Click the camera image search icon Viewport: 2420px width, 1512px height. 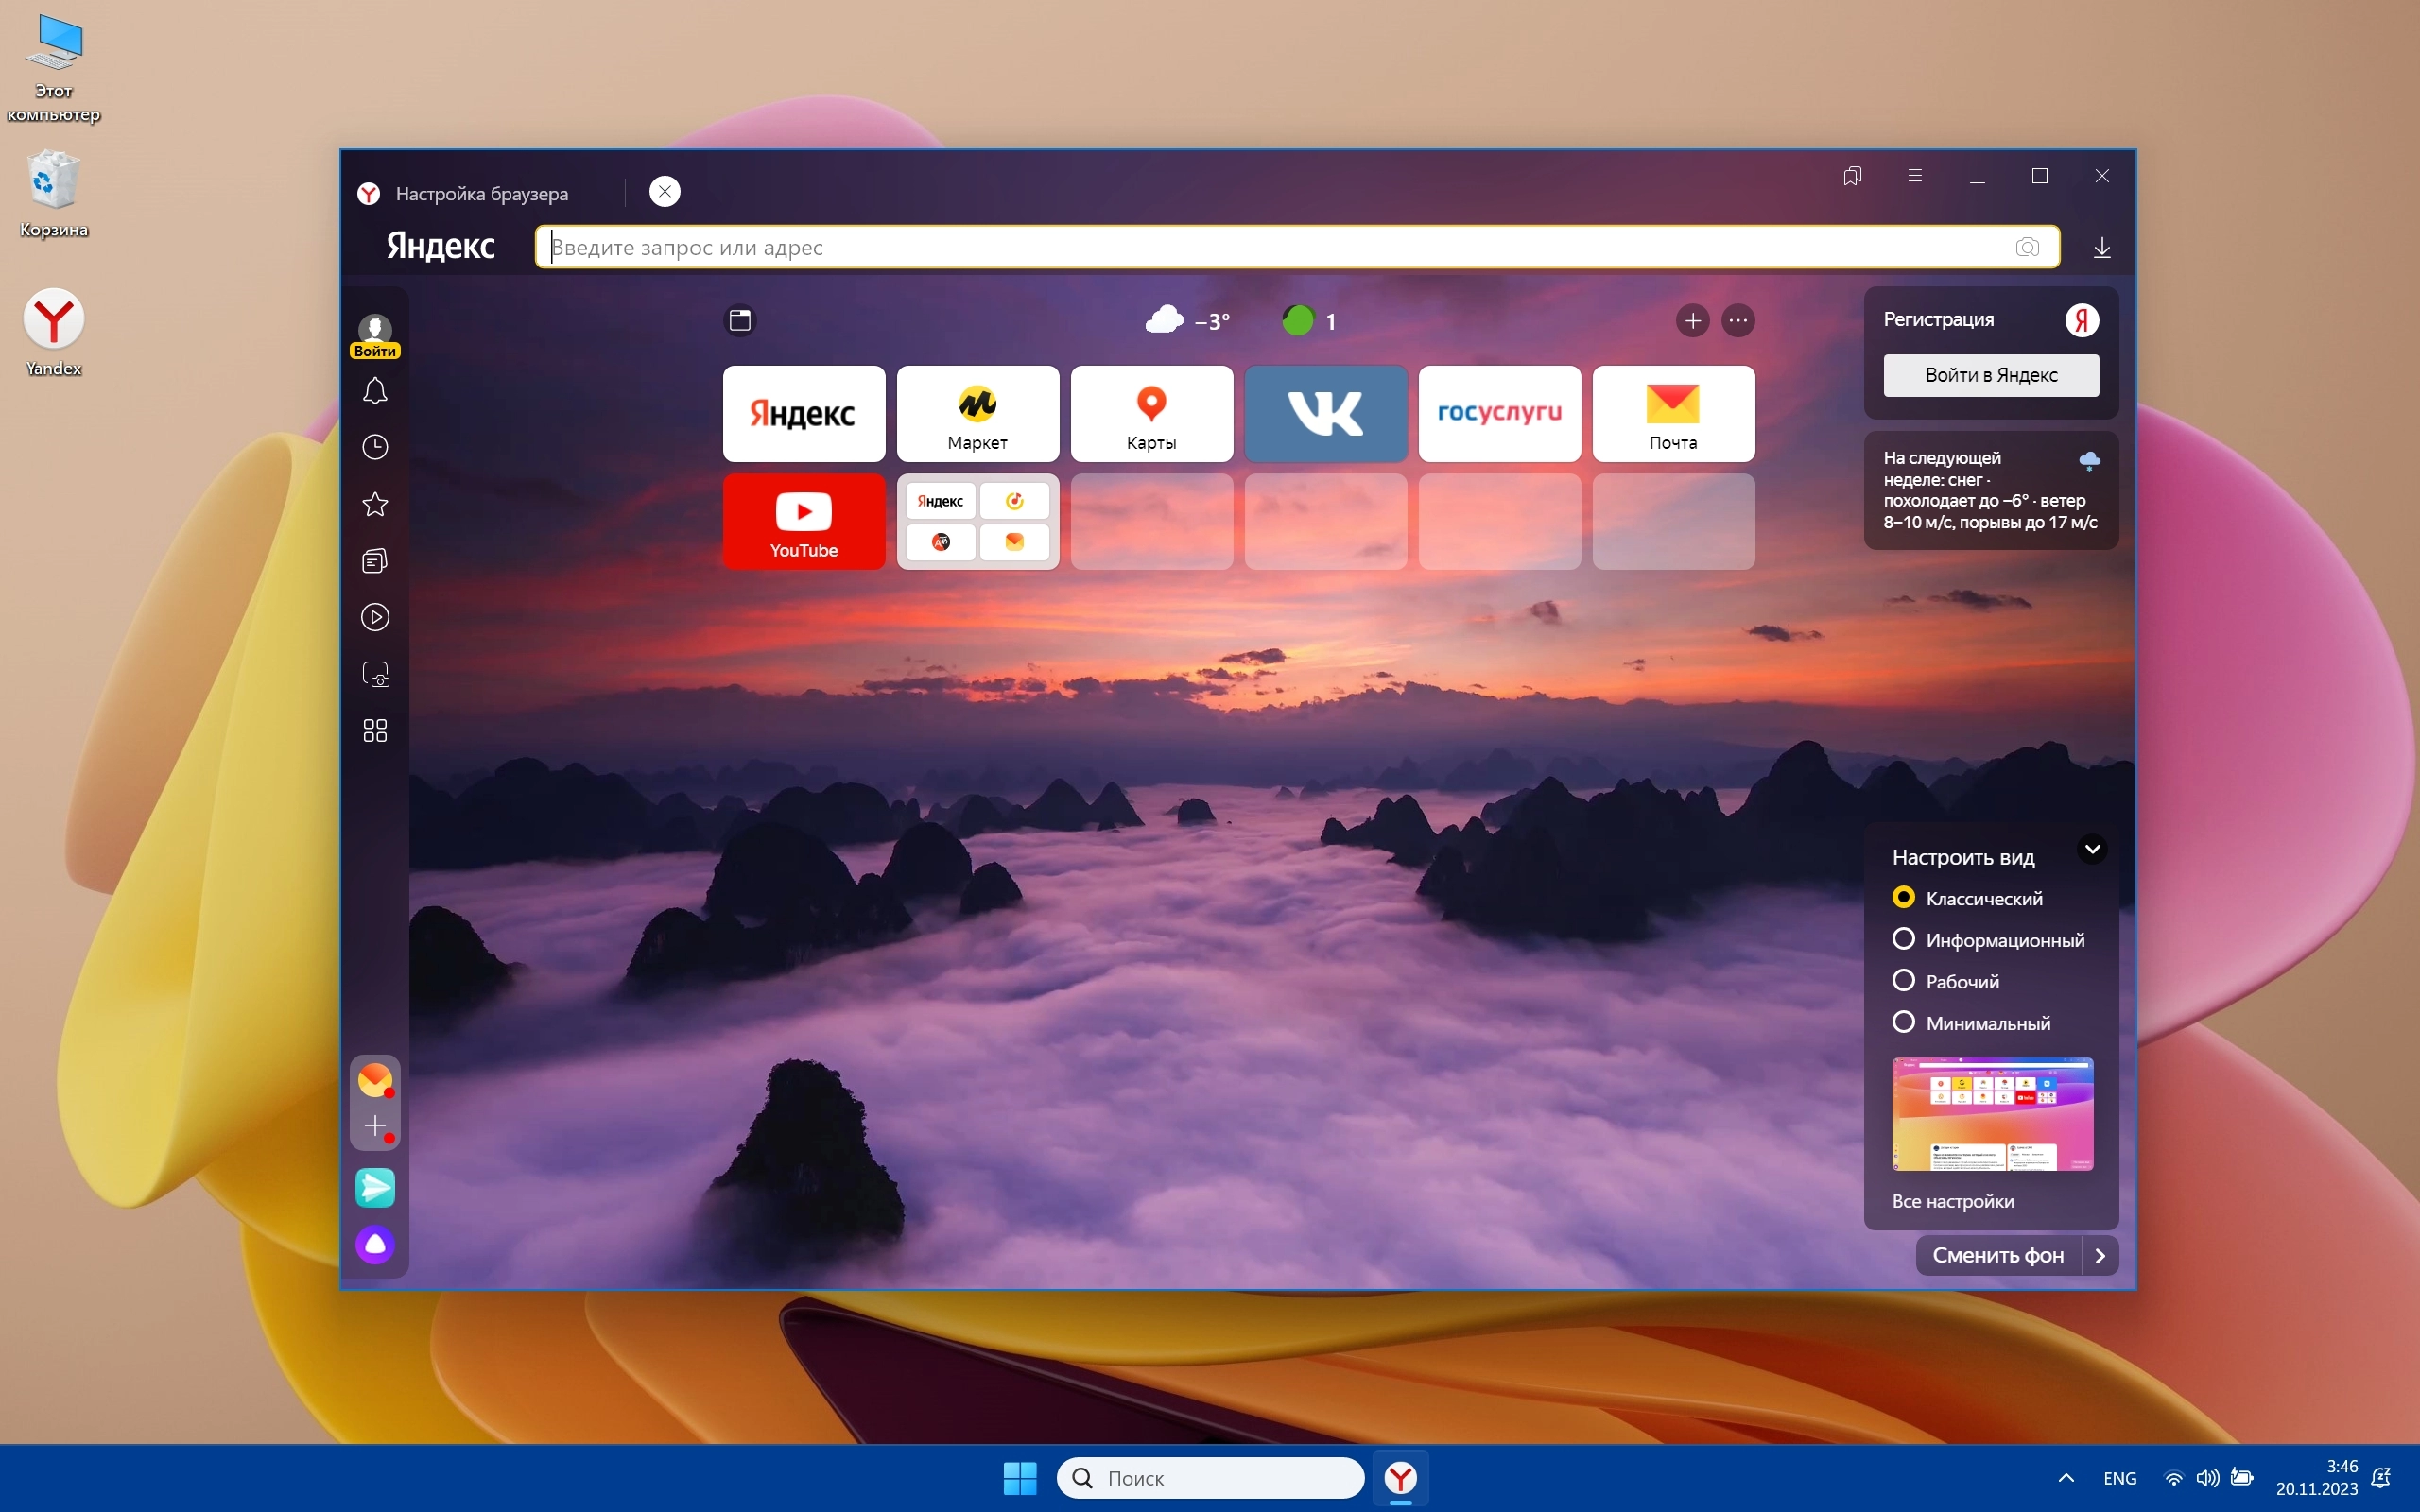pos(2027,247)
